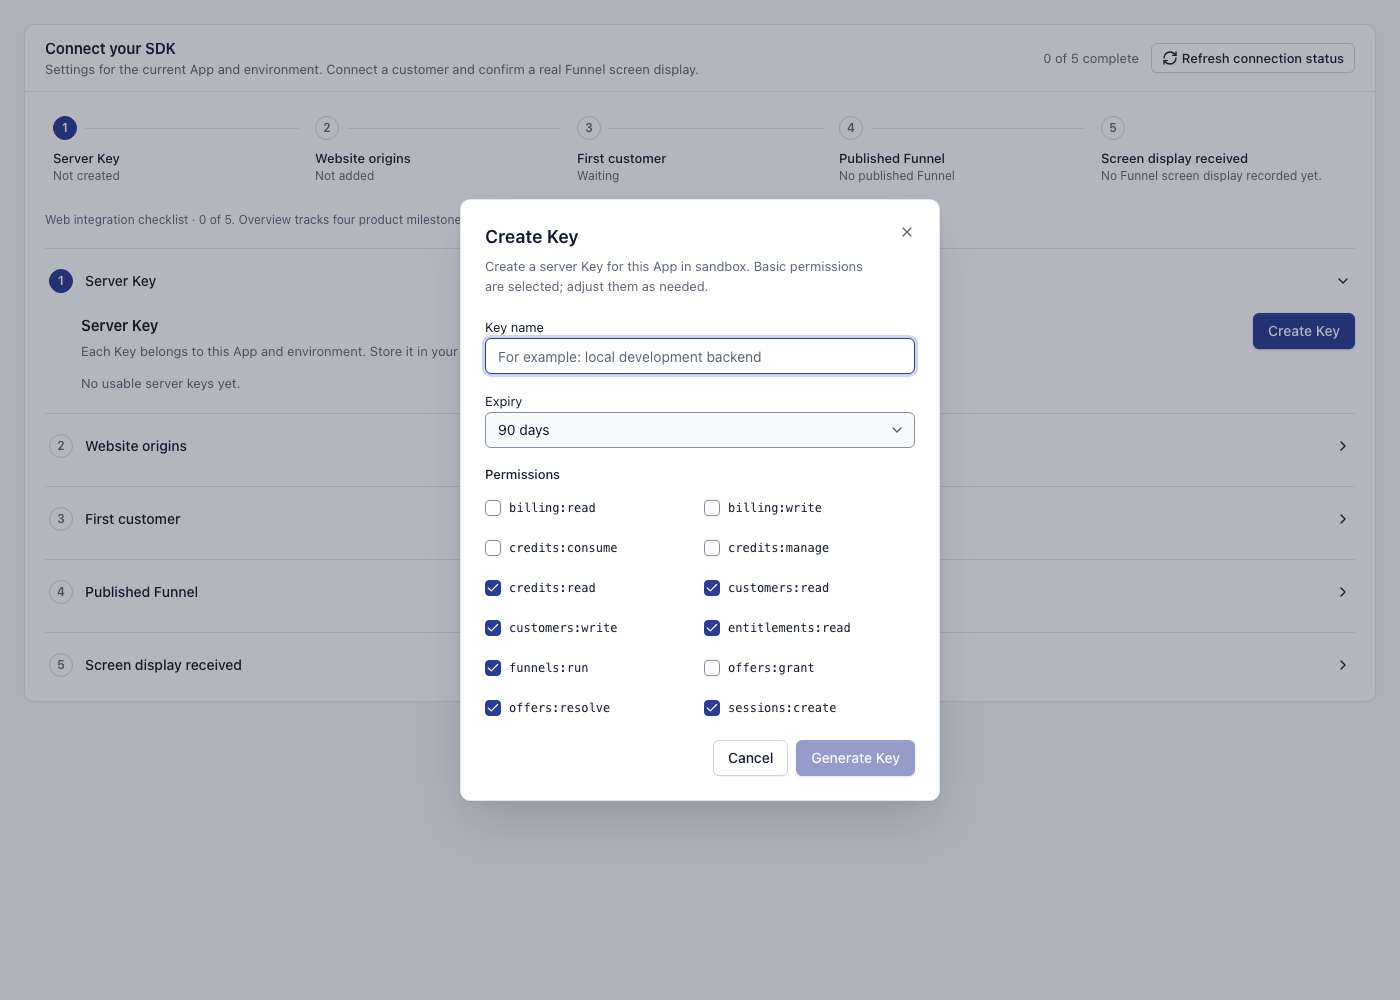
Task: Expand the Published Funnel row chevron
Action: point(1343,592)
